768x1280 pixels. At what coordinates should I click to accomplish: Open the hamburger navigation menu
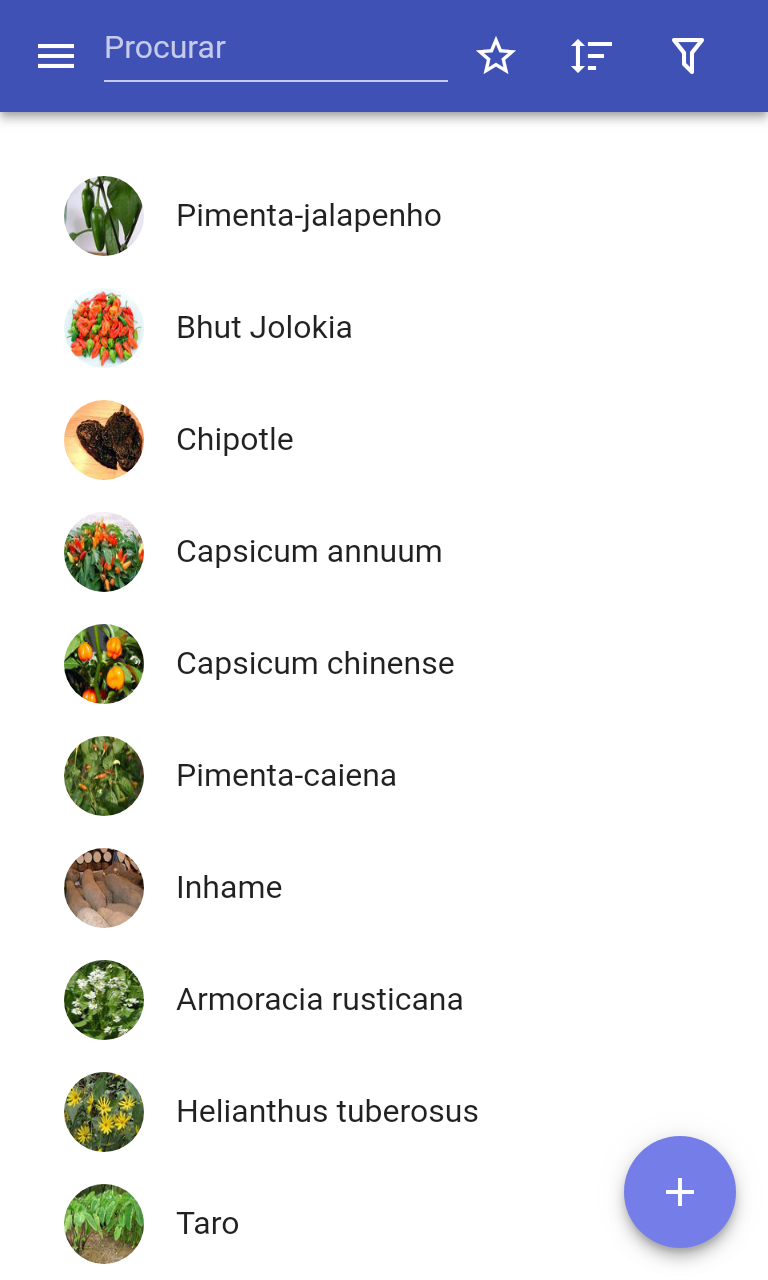(x=56, y=56)
